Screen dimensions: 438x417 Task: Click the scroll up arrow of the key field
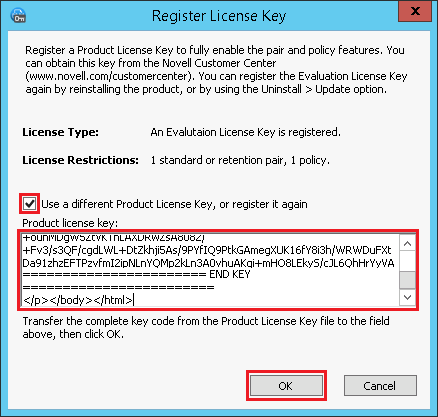[x=407, y=244]
